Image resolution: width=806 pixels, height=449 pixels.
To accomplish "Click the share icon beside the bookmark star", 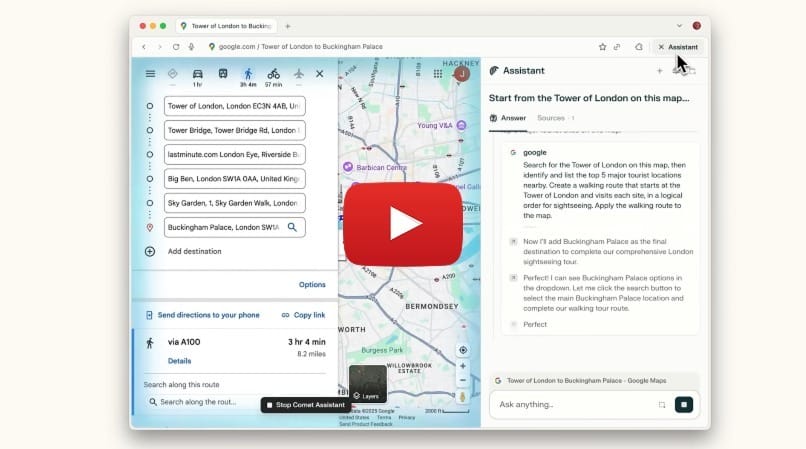I will point(617,47).
